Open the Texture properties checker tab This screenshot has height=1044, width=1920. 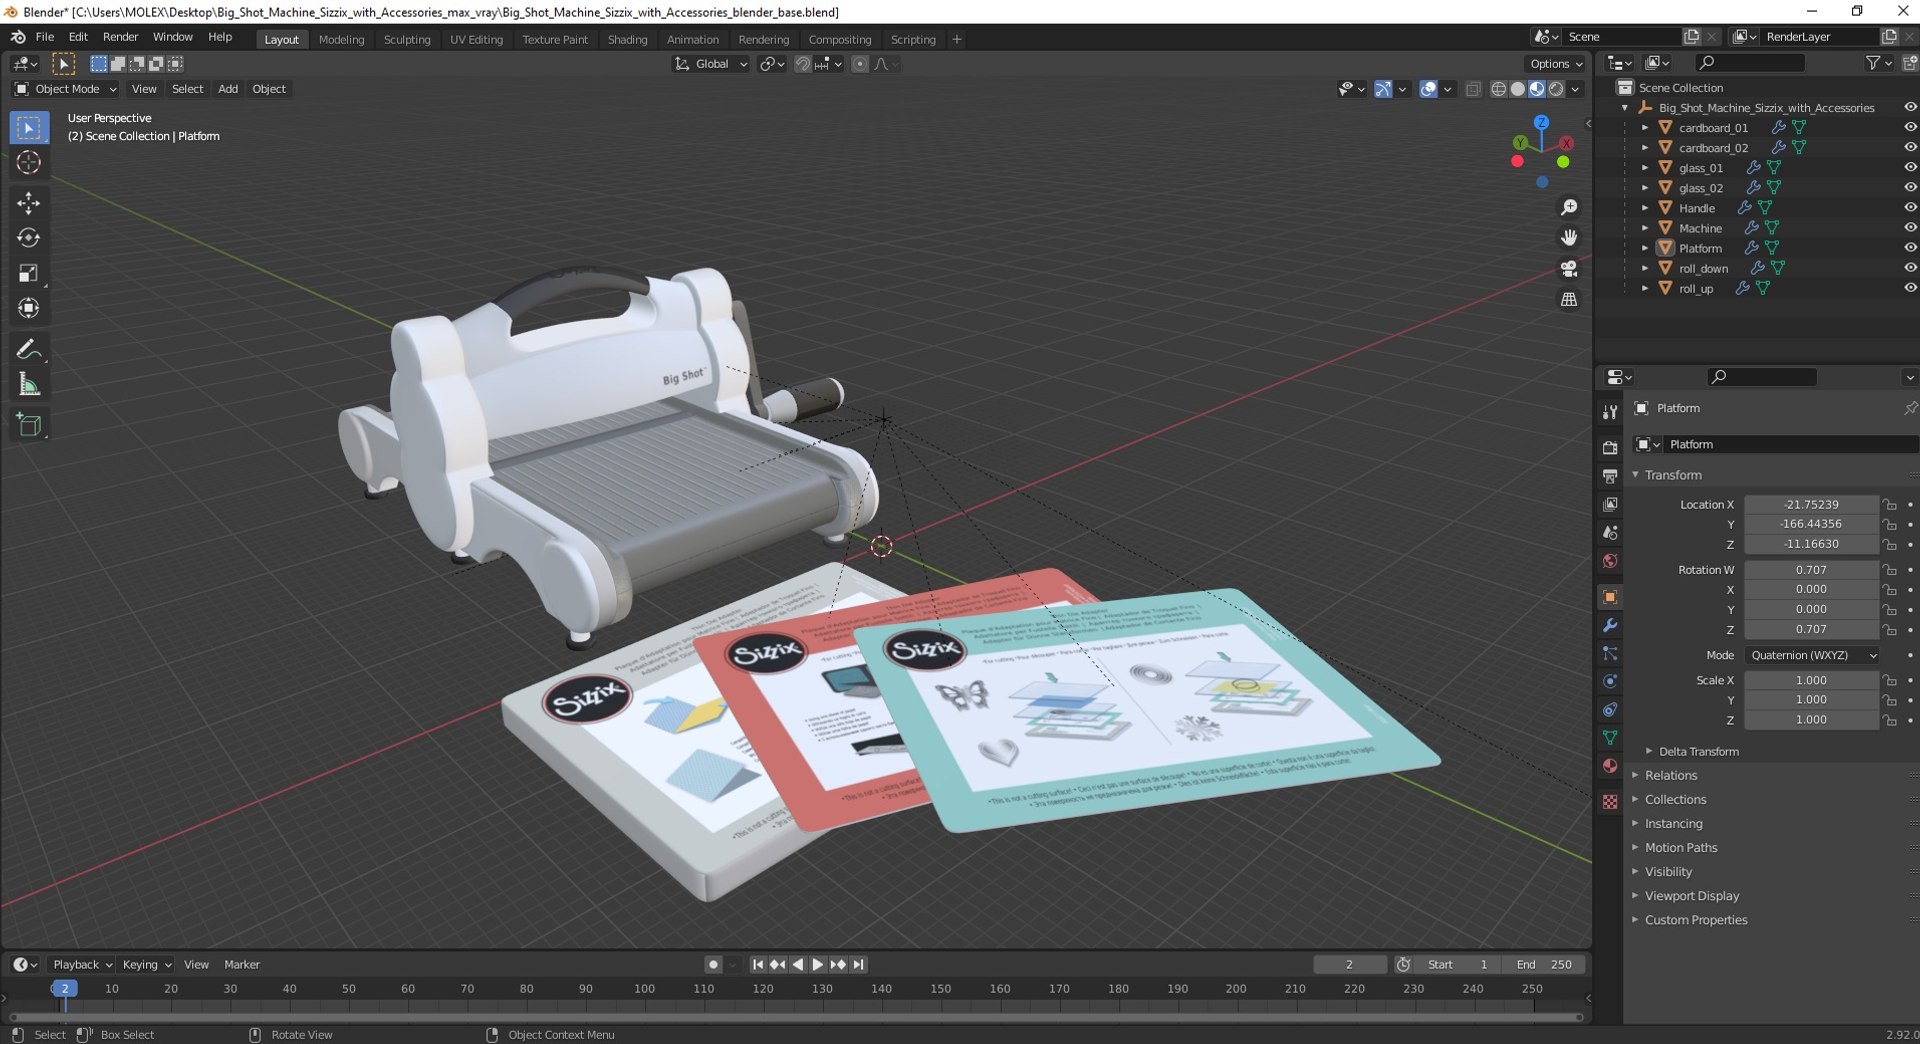tap(1610, 801)
